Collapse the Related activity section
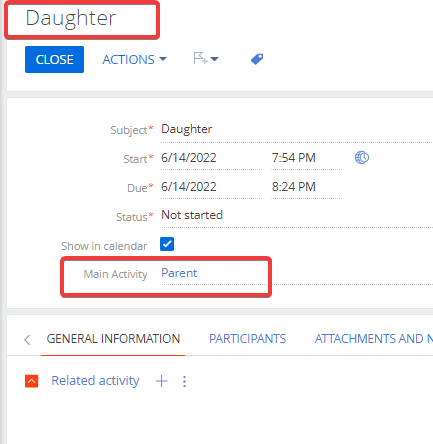 pyautogui.click(x=32, y=381)
